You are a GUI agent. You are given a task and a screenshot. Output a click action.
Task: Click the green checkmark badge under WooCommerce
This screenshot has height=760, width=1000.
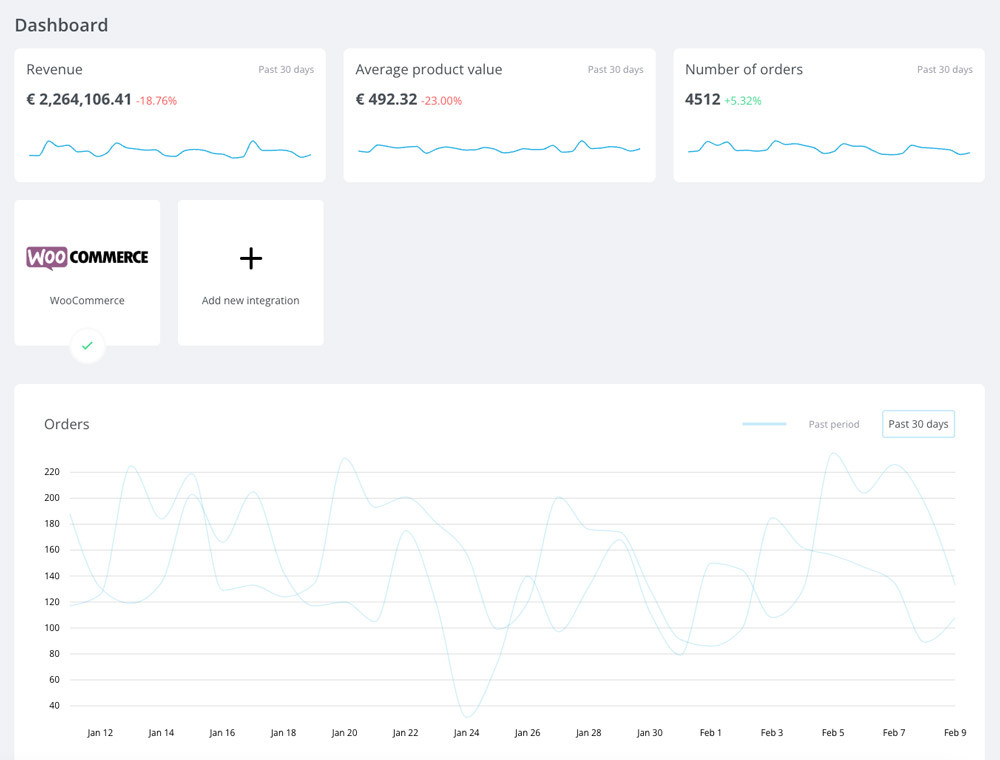click(x=87, y=346)
